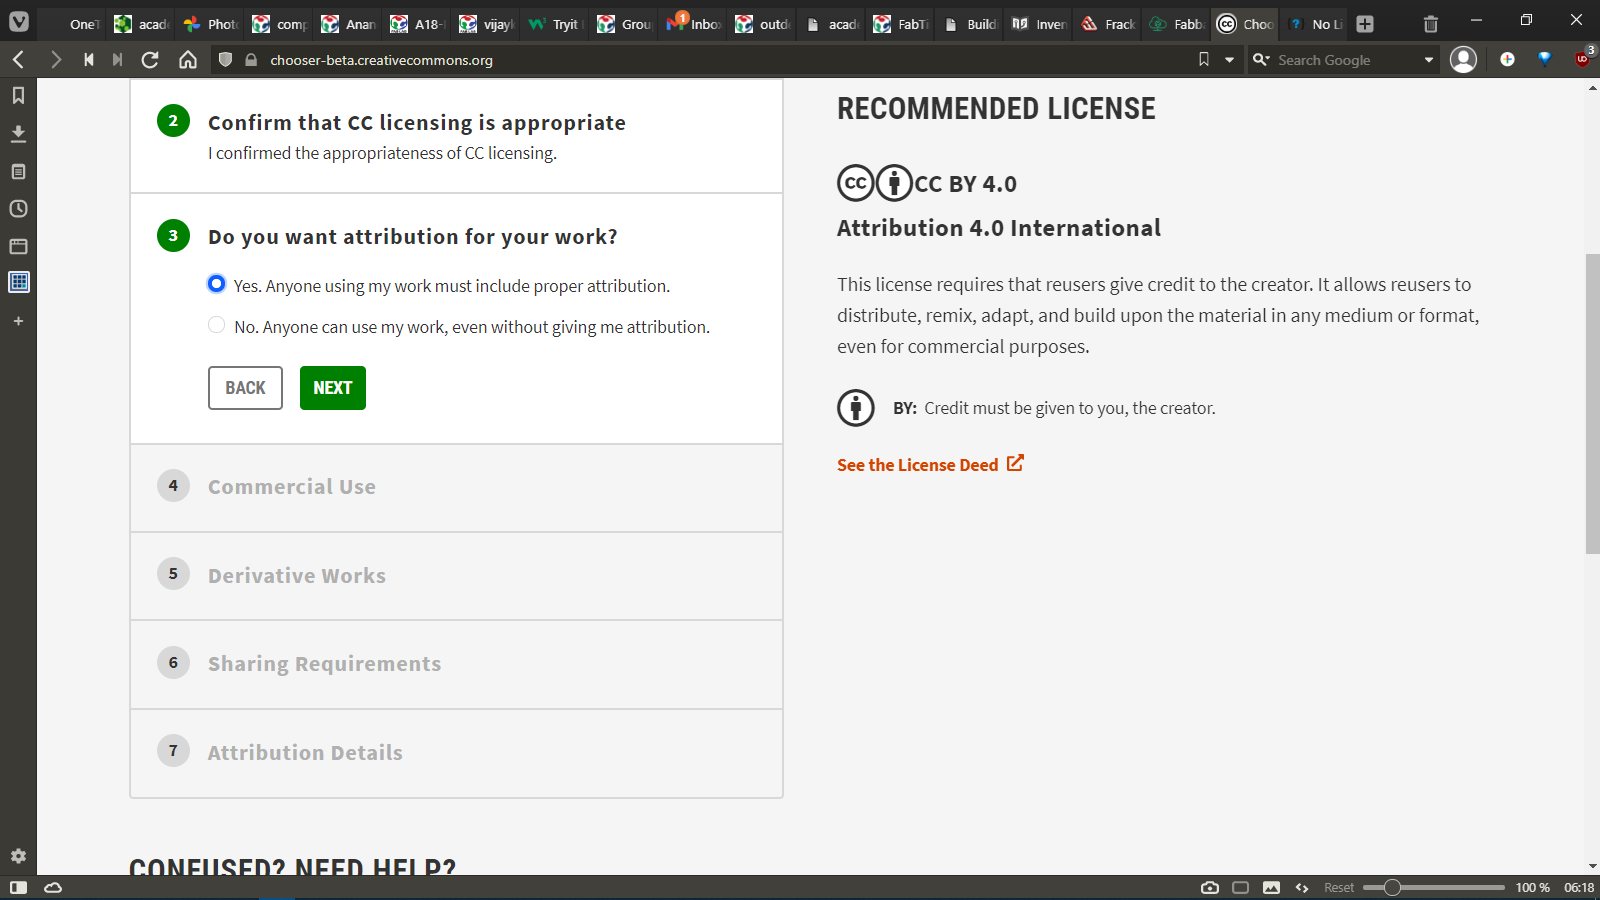This screenshot has width=1600, height=900.
Task: Adjust the page zoom slider
Action: click(1434, 887)
